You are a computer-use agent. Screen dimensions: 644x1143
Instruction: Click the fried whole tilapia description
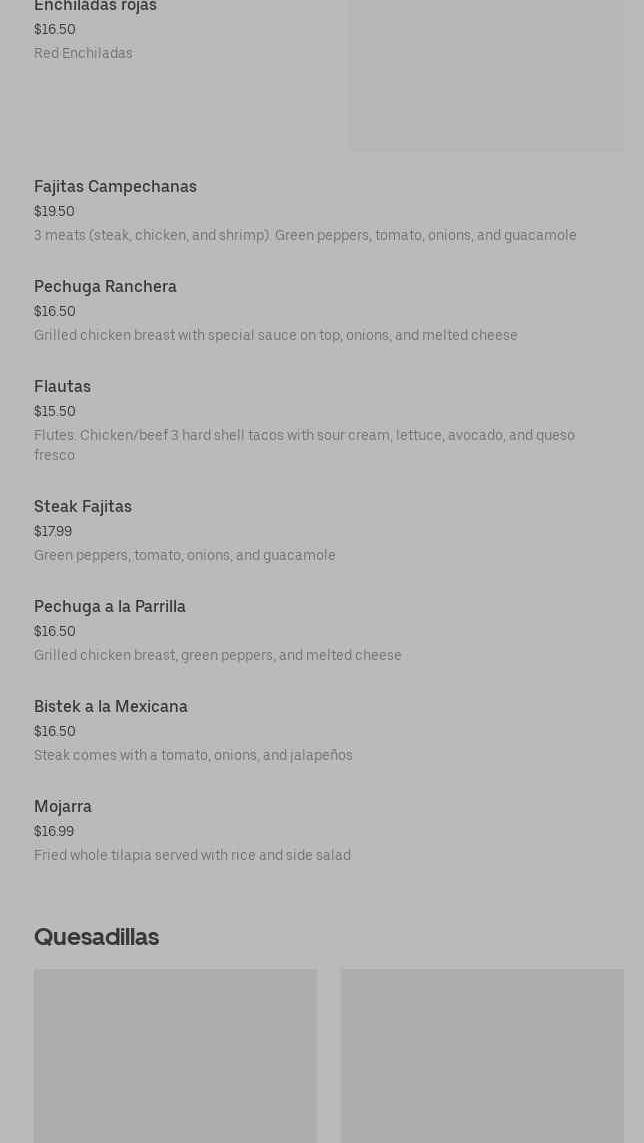[x=192, y=856]
